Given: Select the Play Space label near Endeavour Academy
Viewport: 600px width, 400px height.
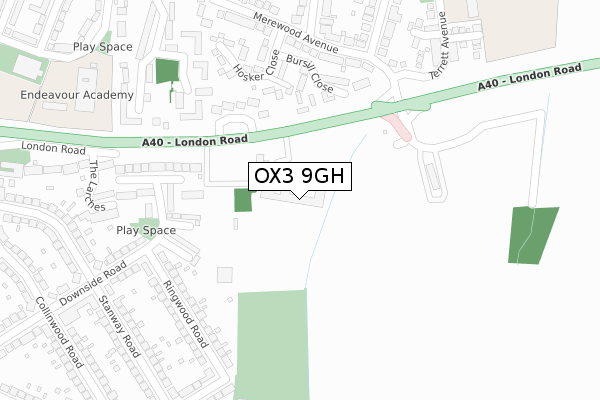Looking at the screenshot, I should click(x=103, y=47).
